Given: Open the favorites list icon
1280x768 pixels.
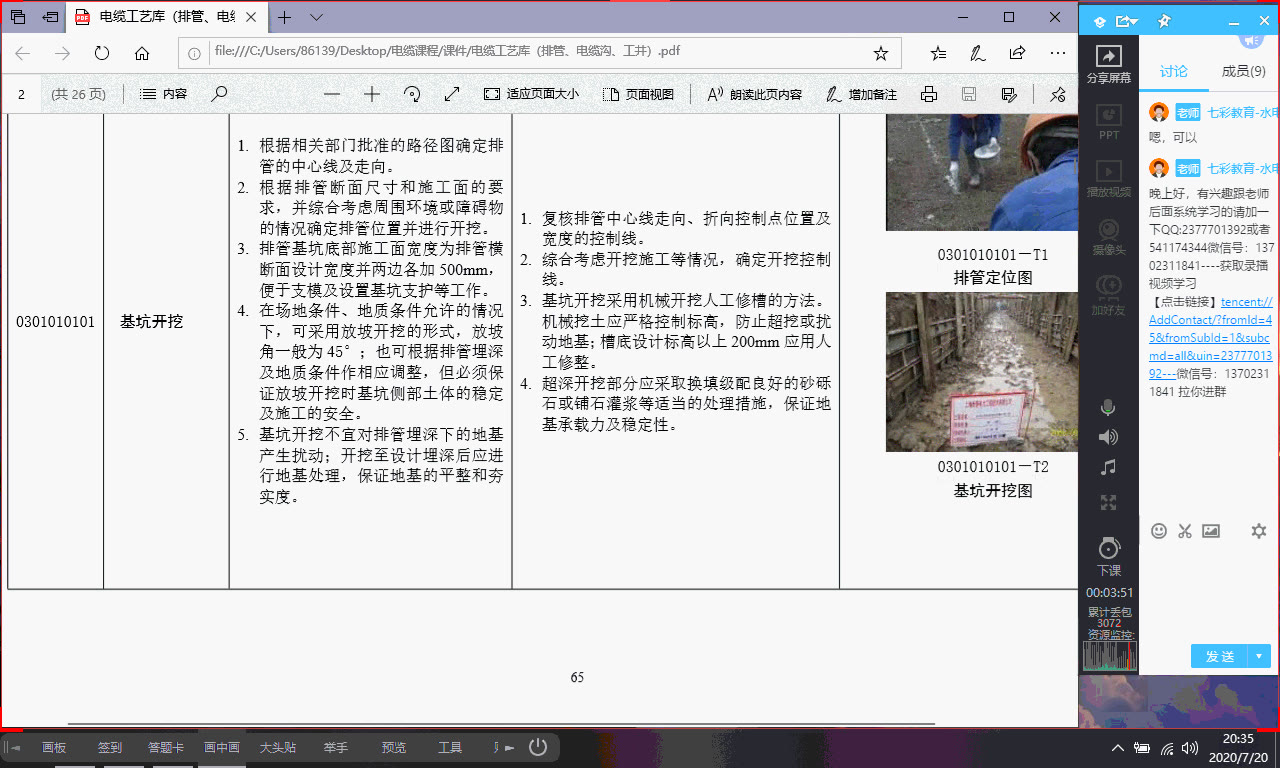Looking at the screenshot, I should tap(938, 53).
